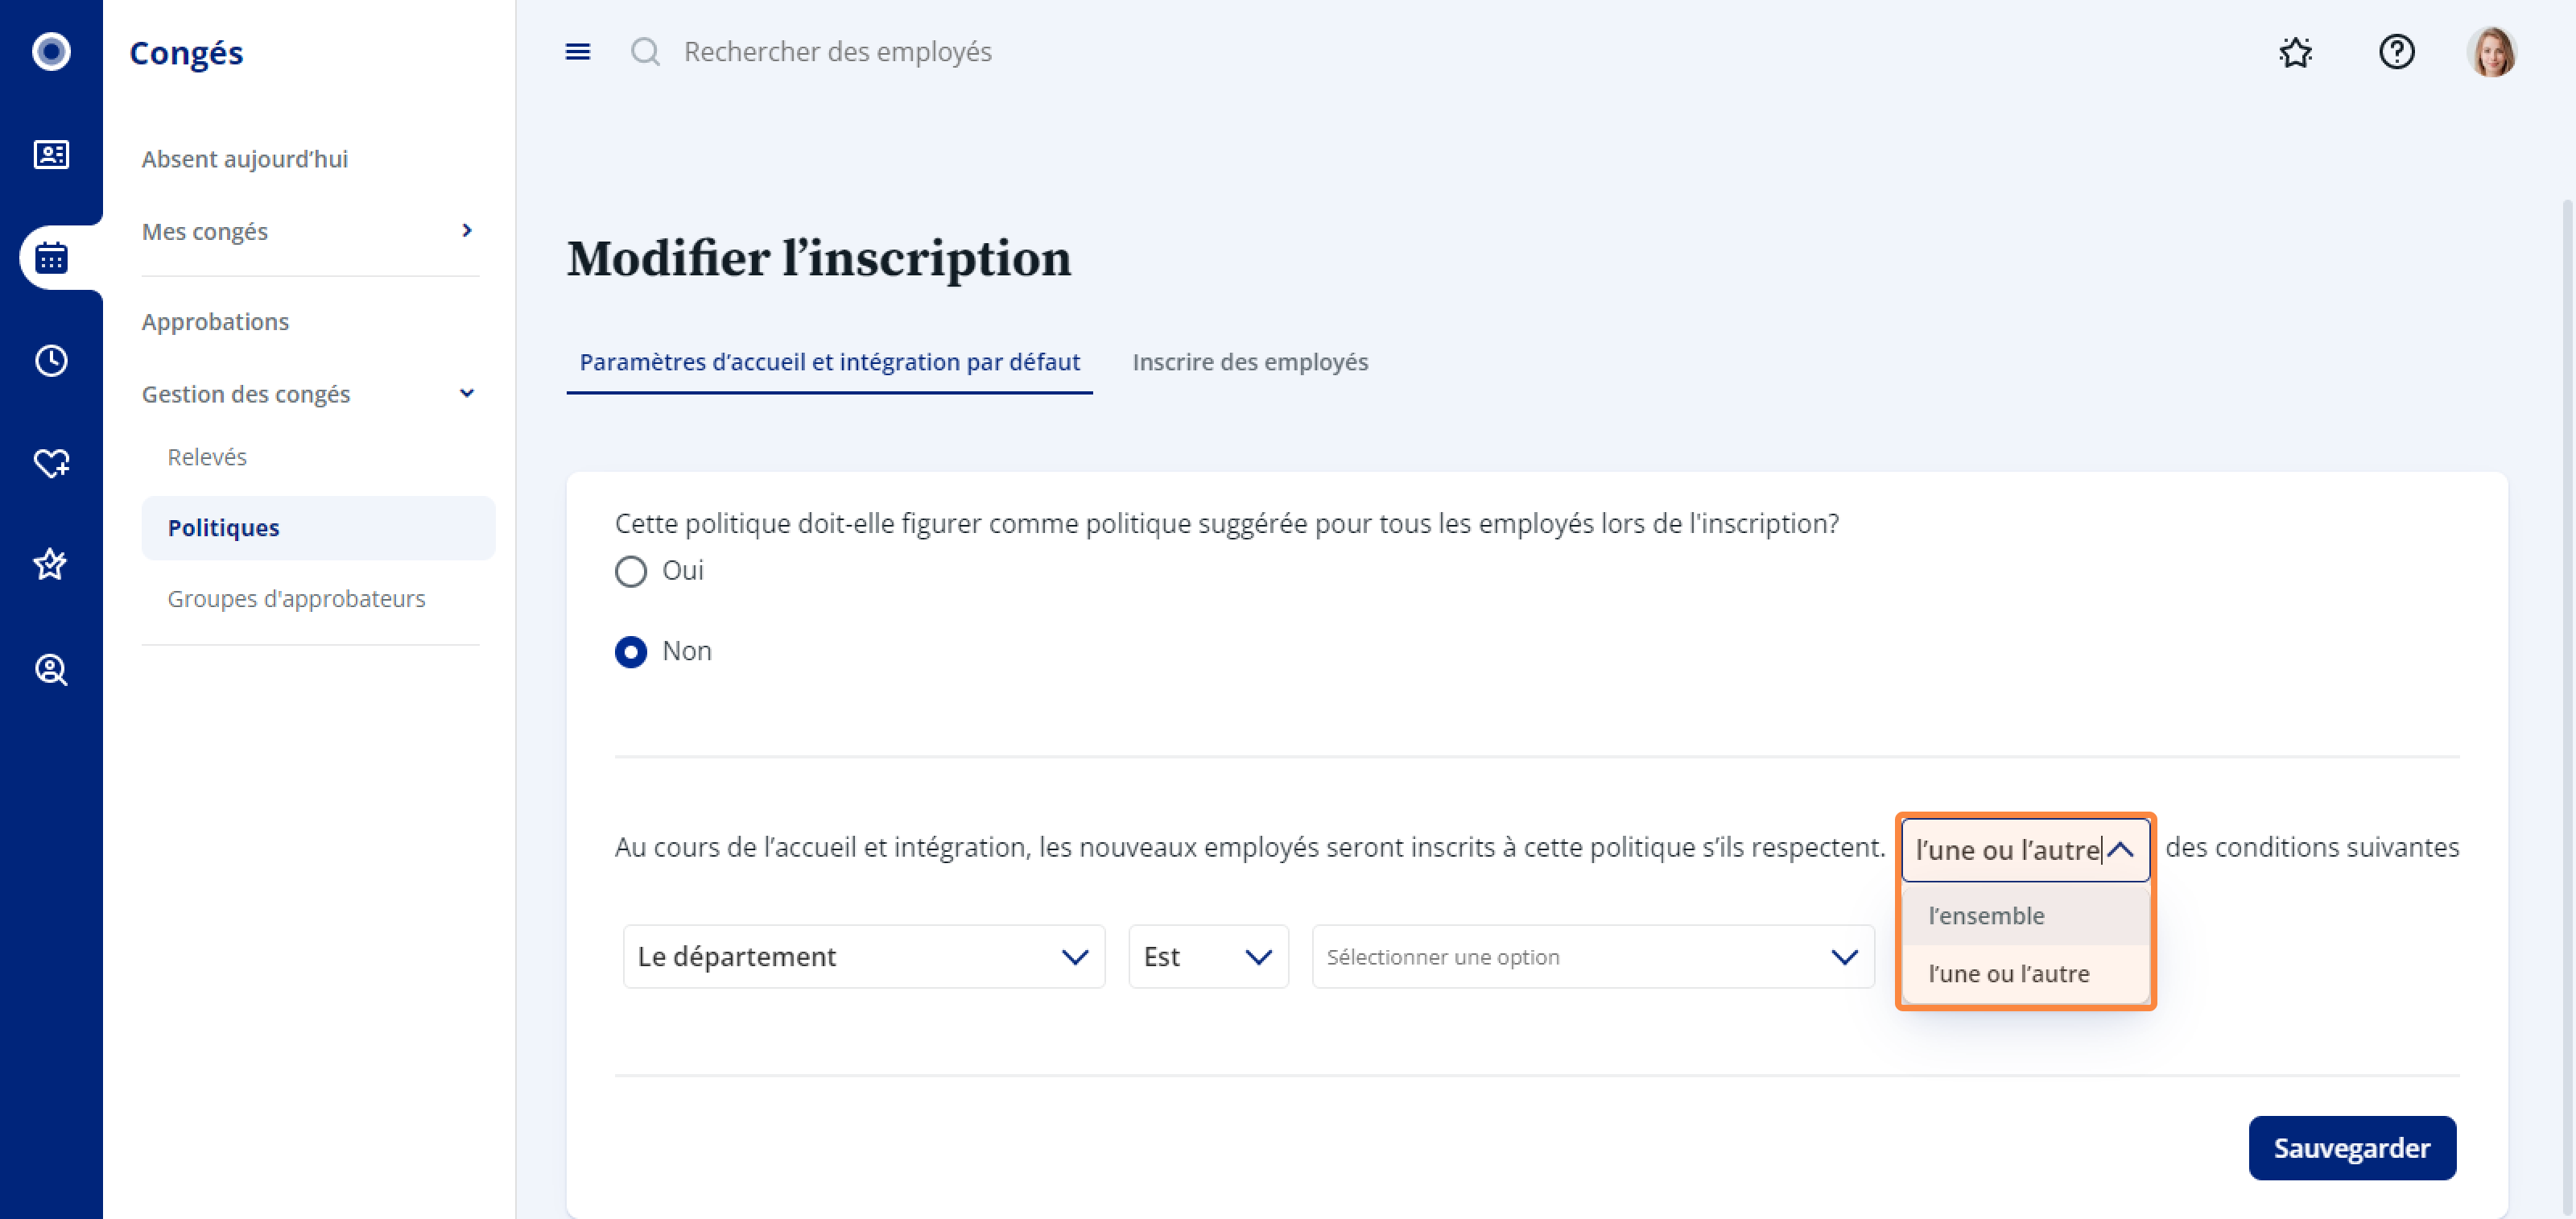Open the clock time tracking icon
Image resolution: width=2576 pixels, height=1219 pixels.
51,361
